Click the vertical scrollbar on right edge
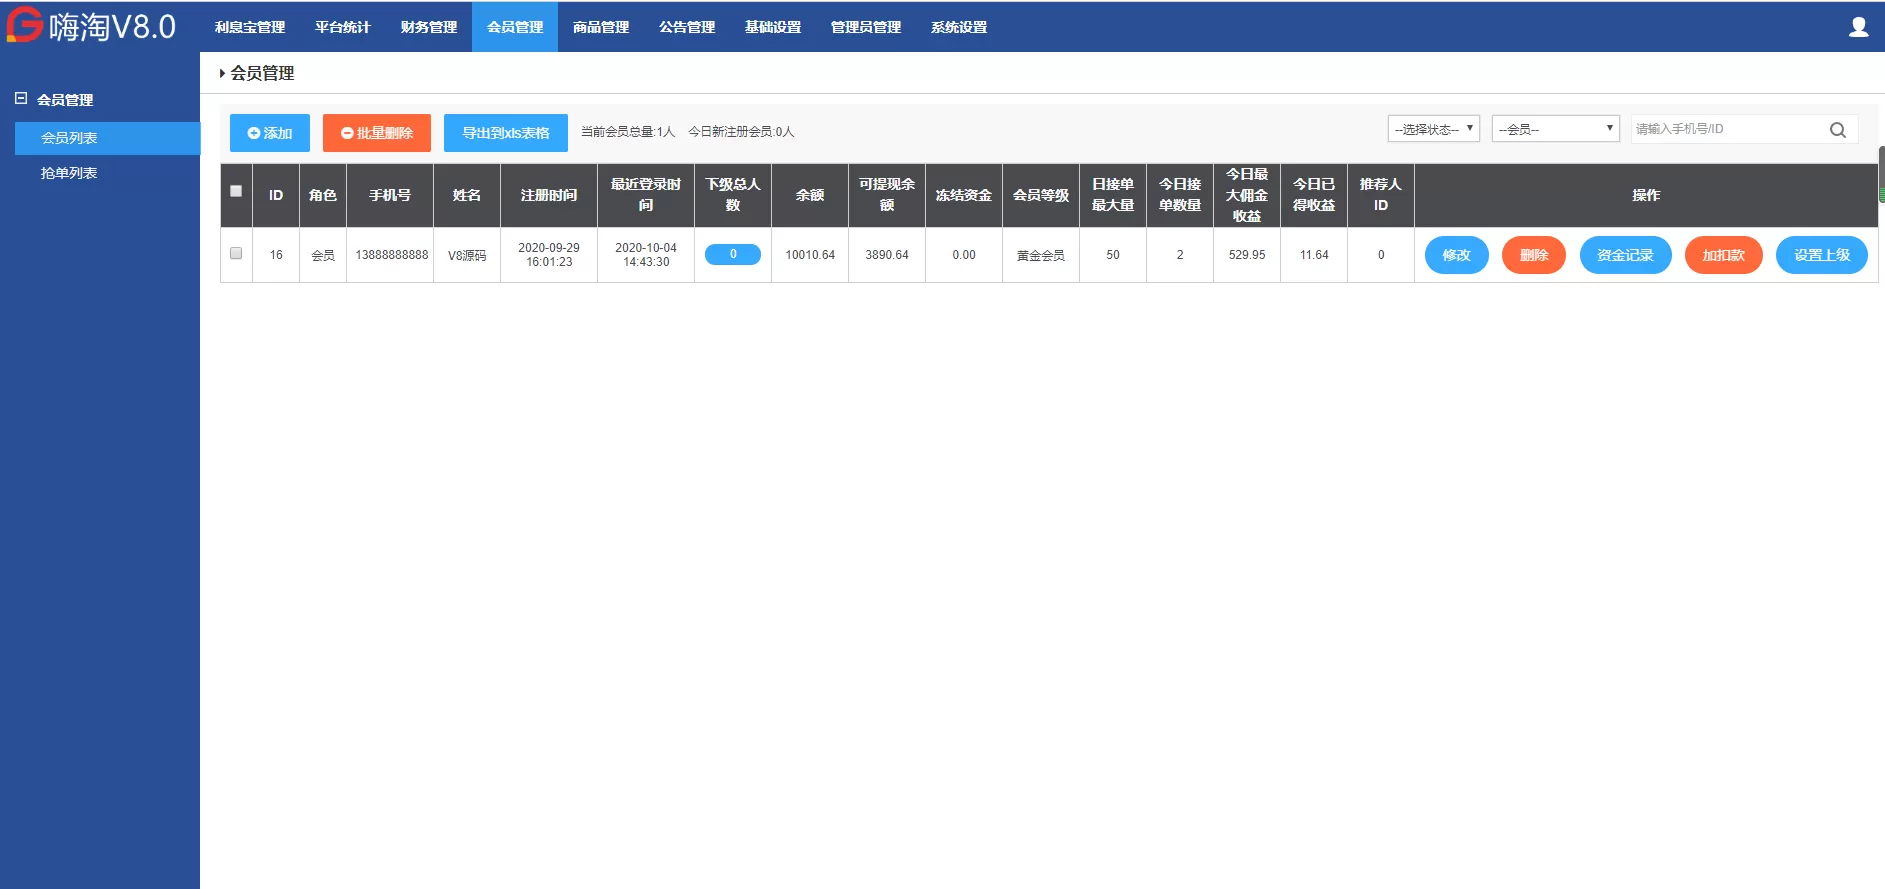Viewport: 1885px width, 889px height. click(1881, 175)
